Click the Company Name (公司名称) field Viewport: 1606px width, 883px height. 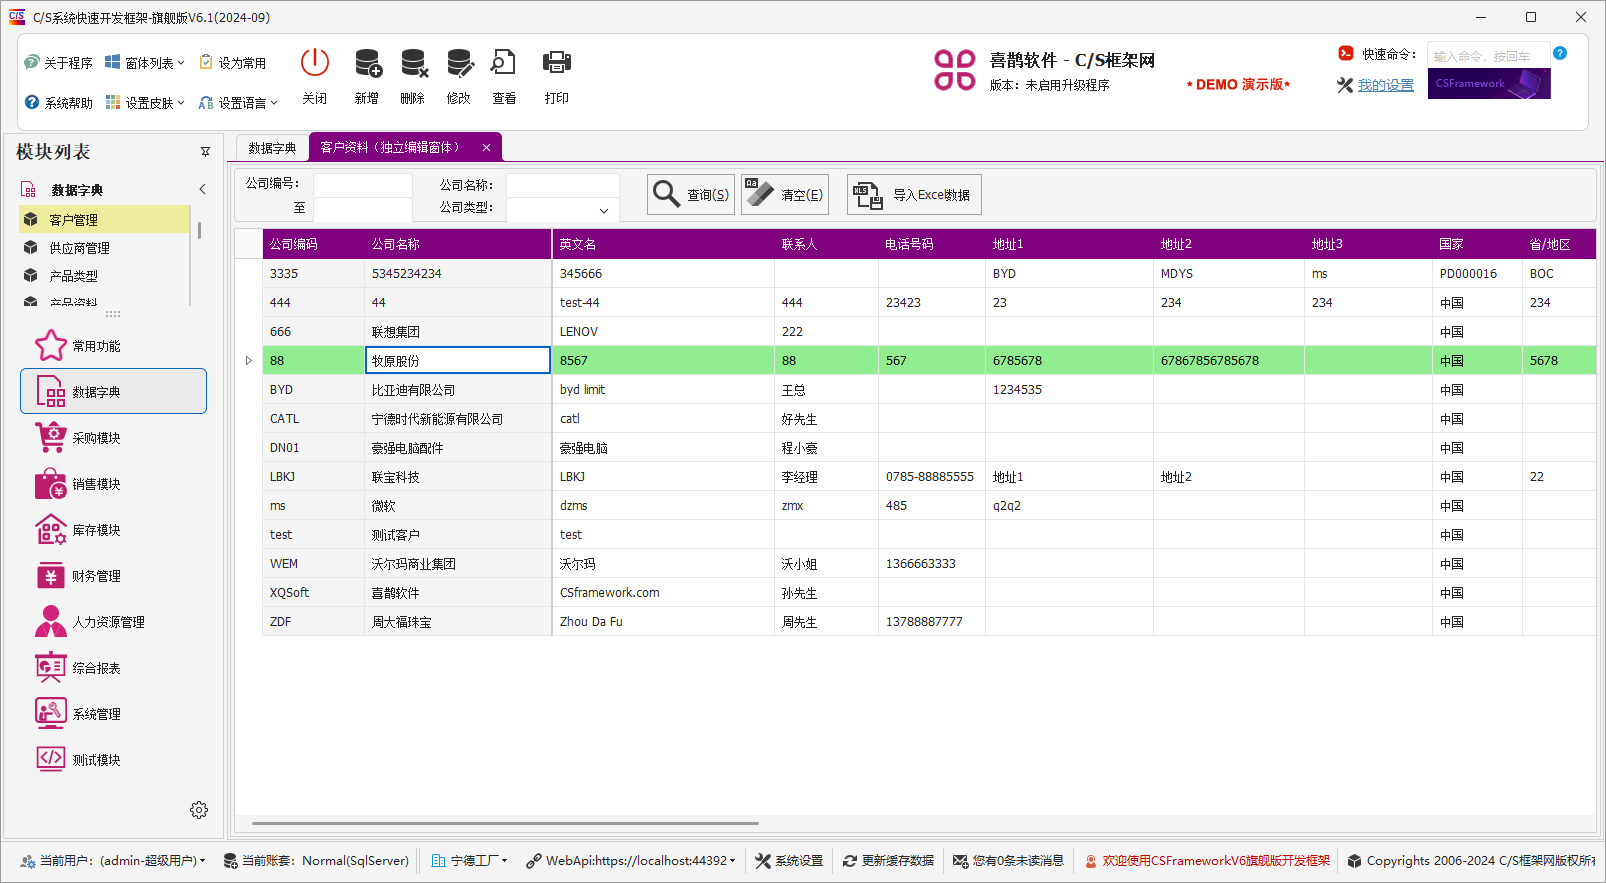(562, 185)
